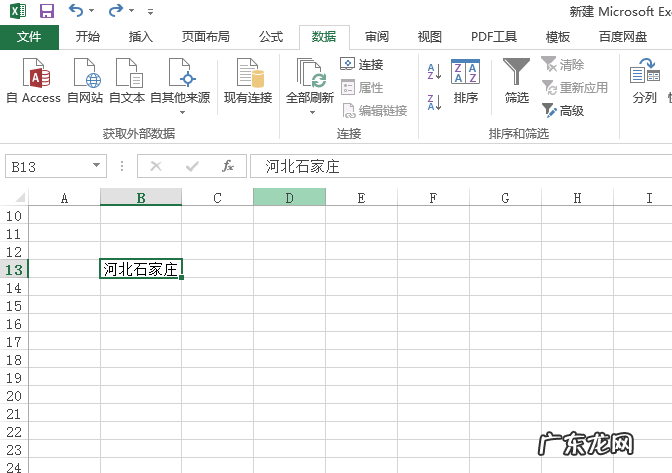Click the 编辑链接 button
Image resolution: width=672 pixels, height=473 pixels.
coord(374,111)
